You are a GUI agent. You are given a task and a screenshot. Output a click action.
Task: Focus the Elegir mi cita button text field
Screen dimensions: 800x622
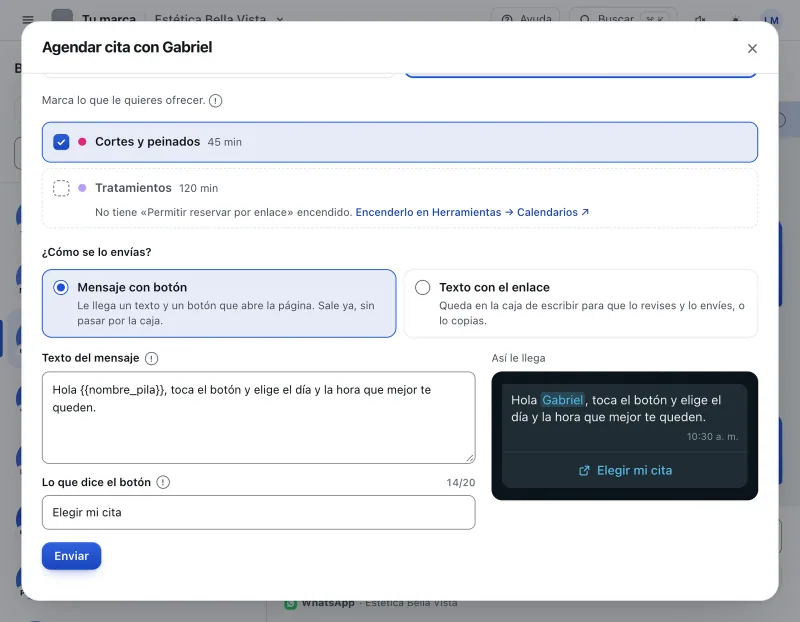259,512
